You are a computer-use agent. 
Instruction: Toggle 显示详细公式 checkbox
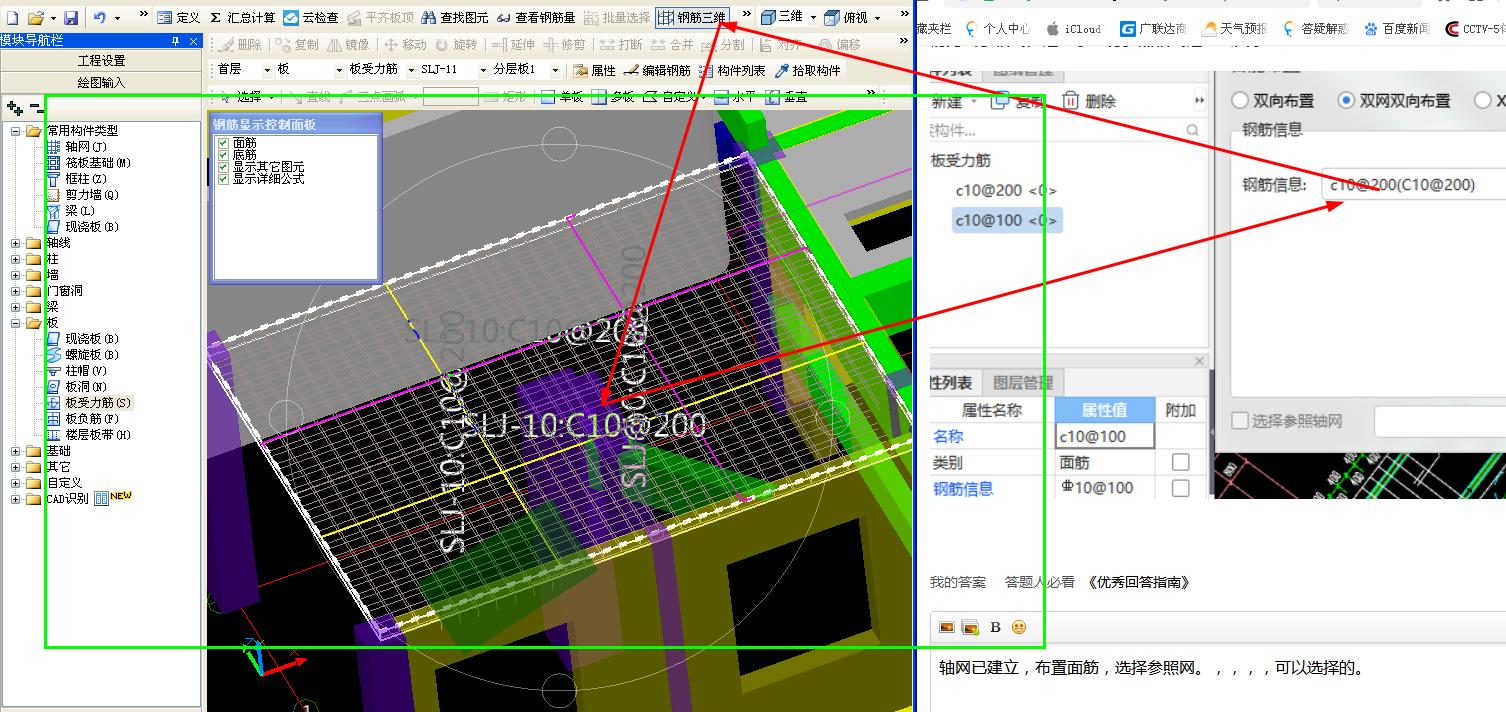coord(224,179)
